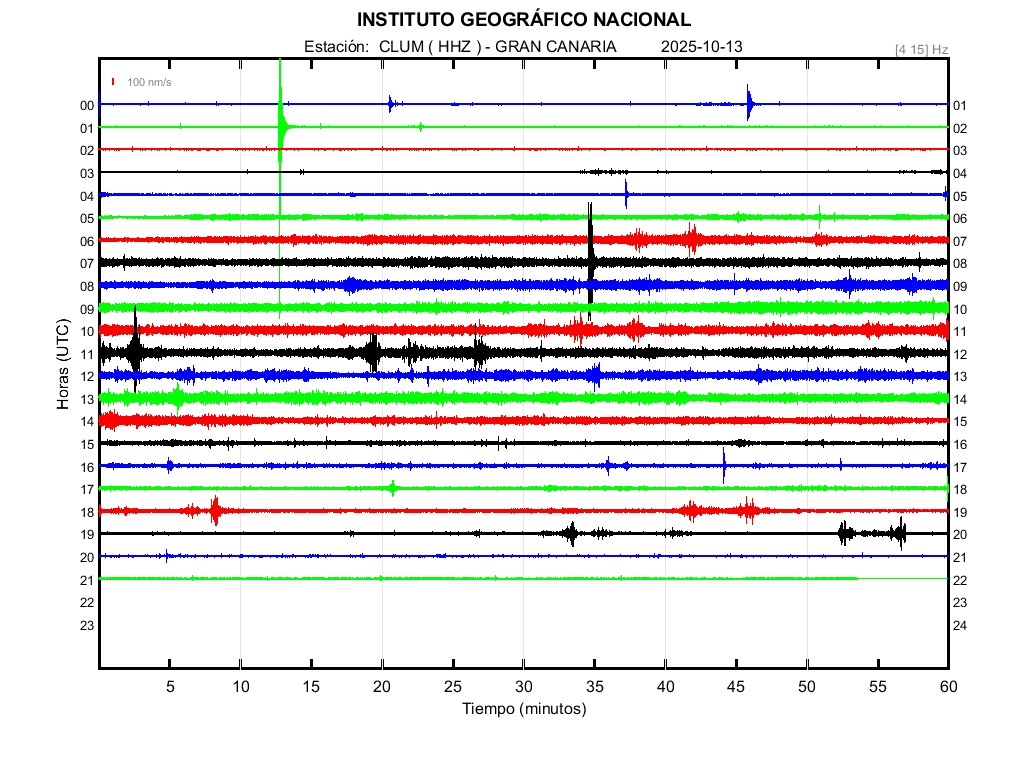This screenshot has height=768, width=1024.
Task: Select hour label "00" on the left axis
Action: (87, 105)
